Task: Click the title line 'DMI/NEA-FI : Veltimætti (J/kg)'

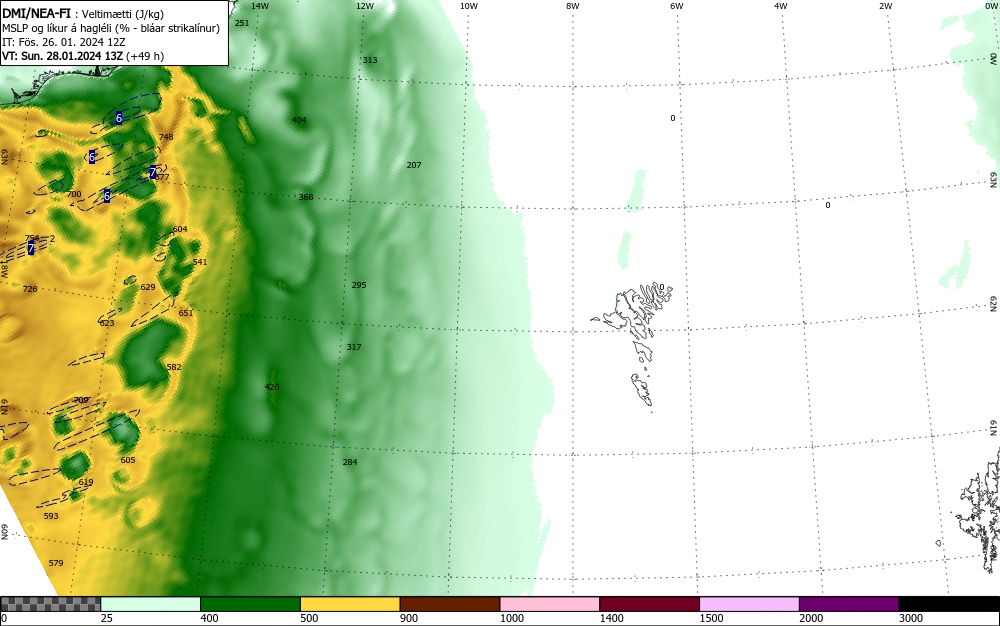Action: (83, 14)
